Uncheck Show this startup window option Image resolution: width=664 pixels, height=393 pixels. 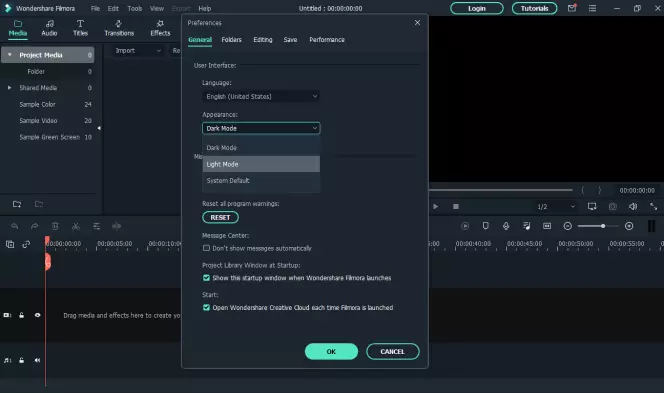pyautogui.click(x=206, y=278)
